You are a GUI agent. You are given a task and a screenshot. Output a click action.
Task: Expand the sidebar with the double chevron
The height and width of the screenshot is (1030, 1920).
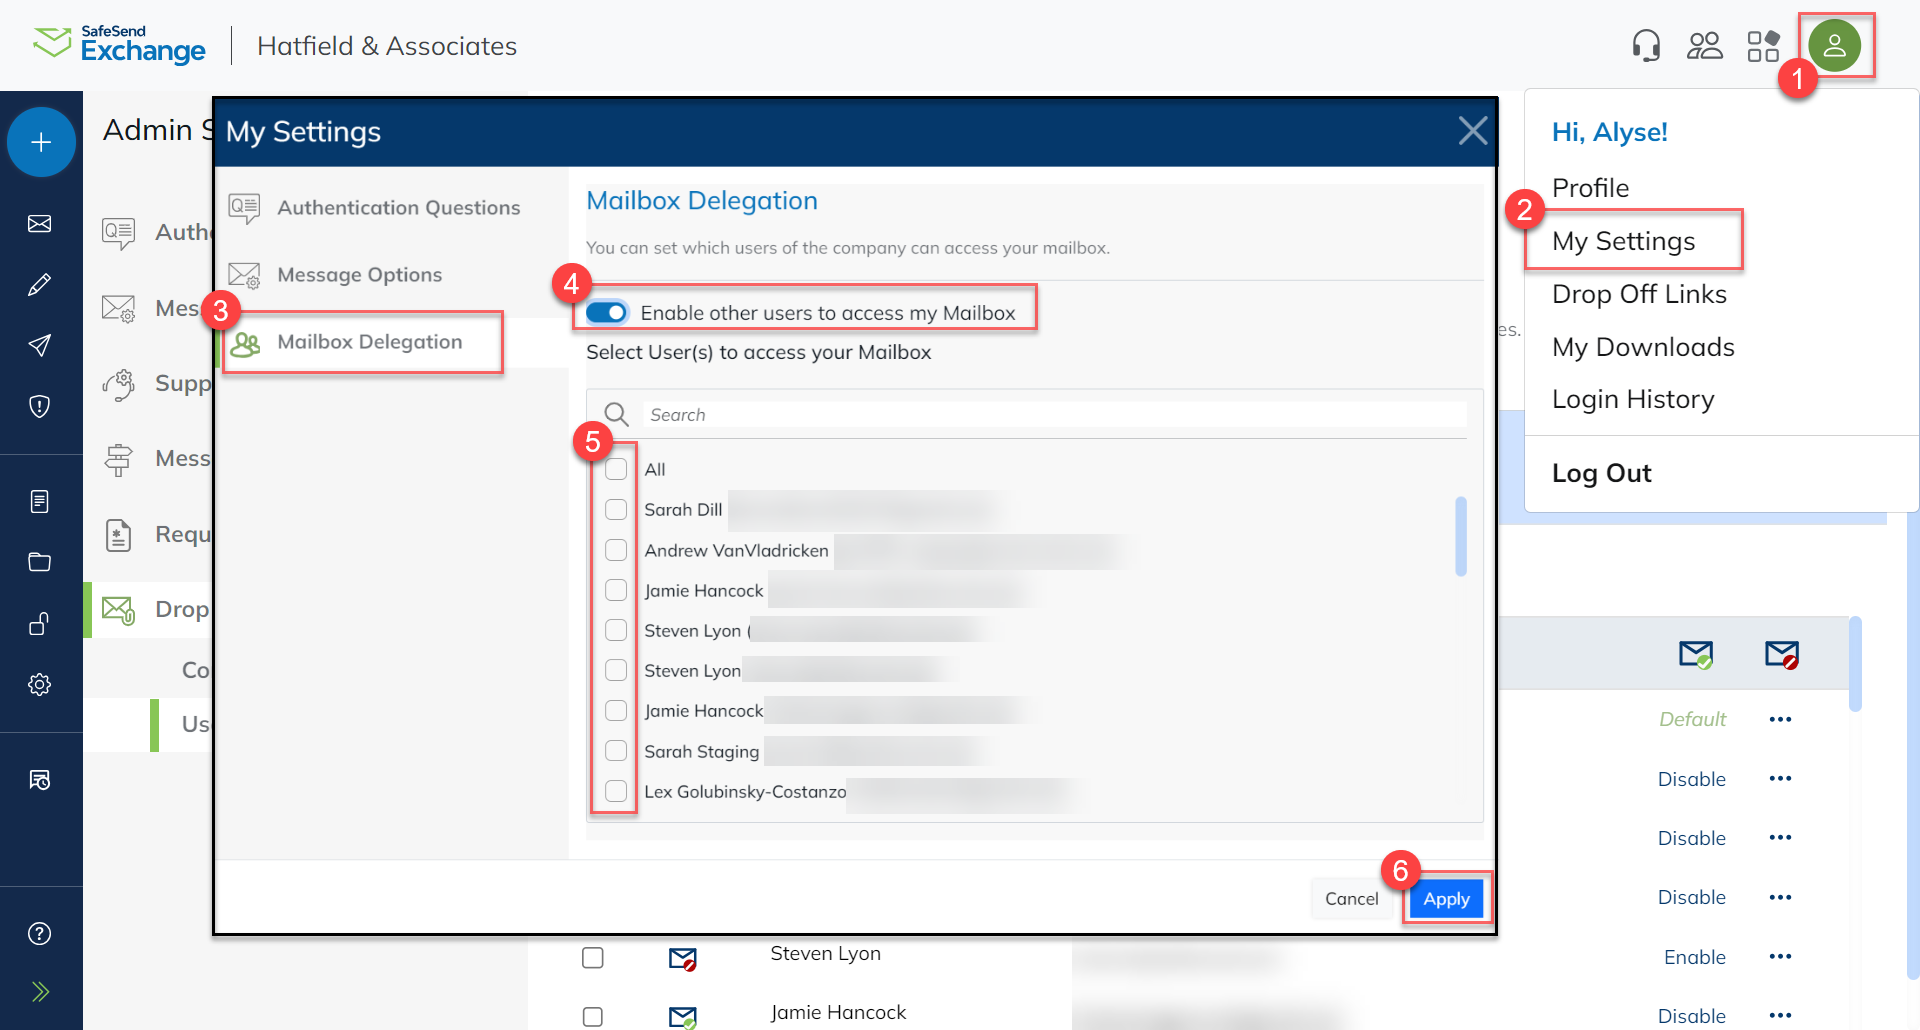click(40, 991)
